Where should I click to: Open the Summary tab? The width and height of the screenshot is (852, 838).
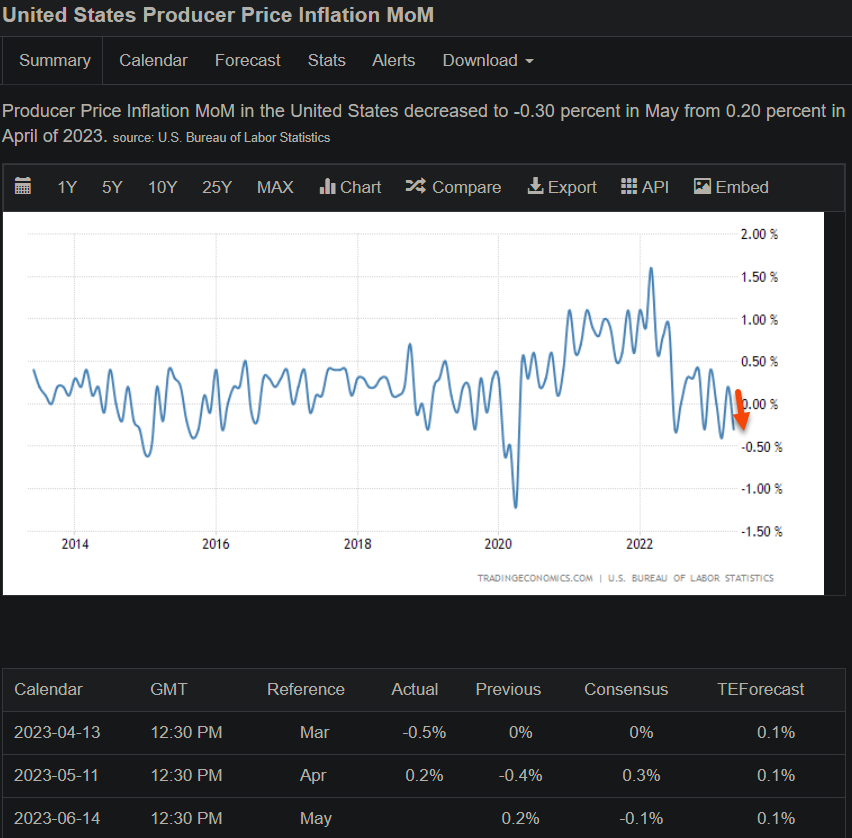55,60
